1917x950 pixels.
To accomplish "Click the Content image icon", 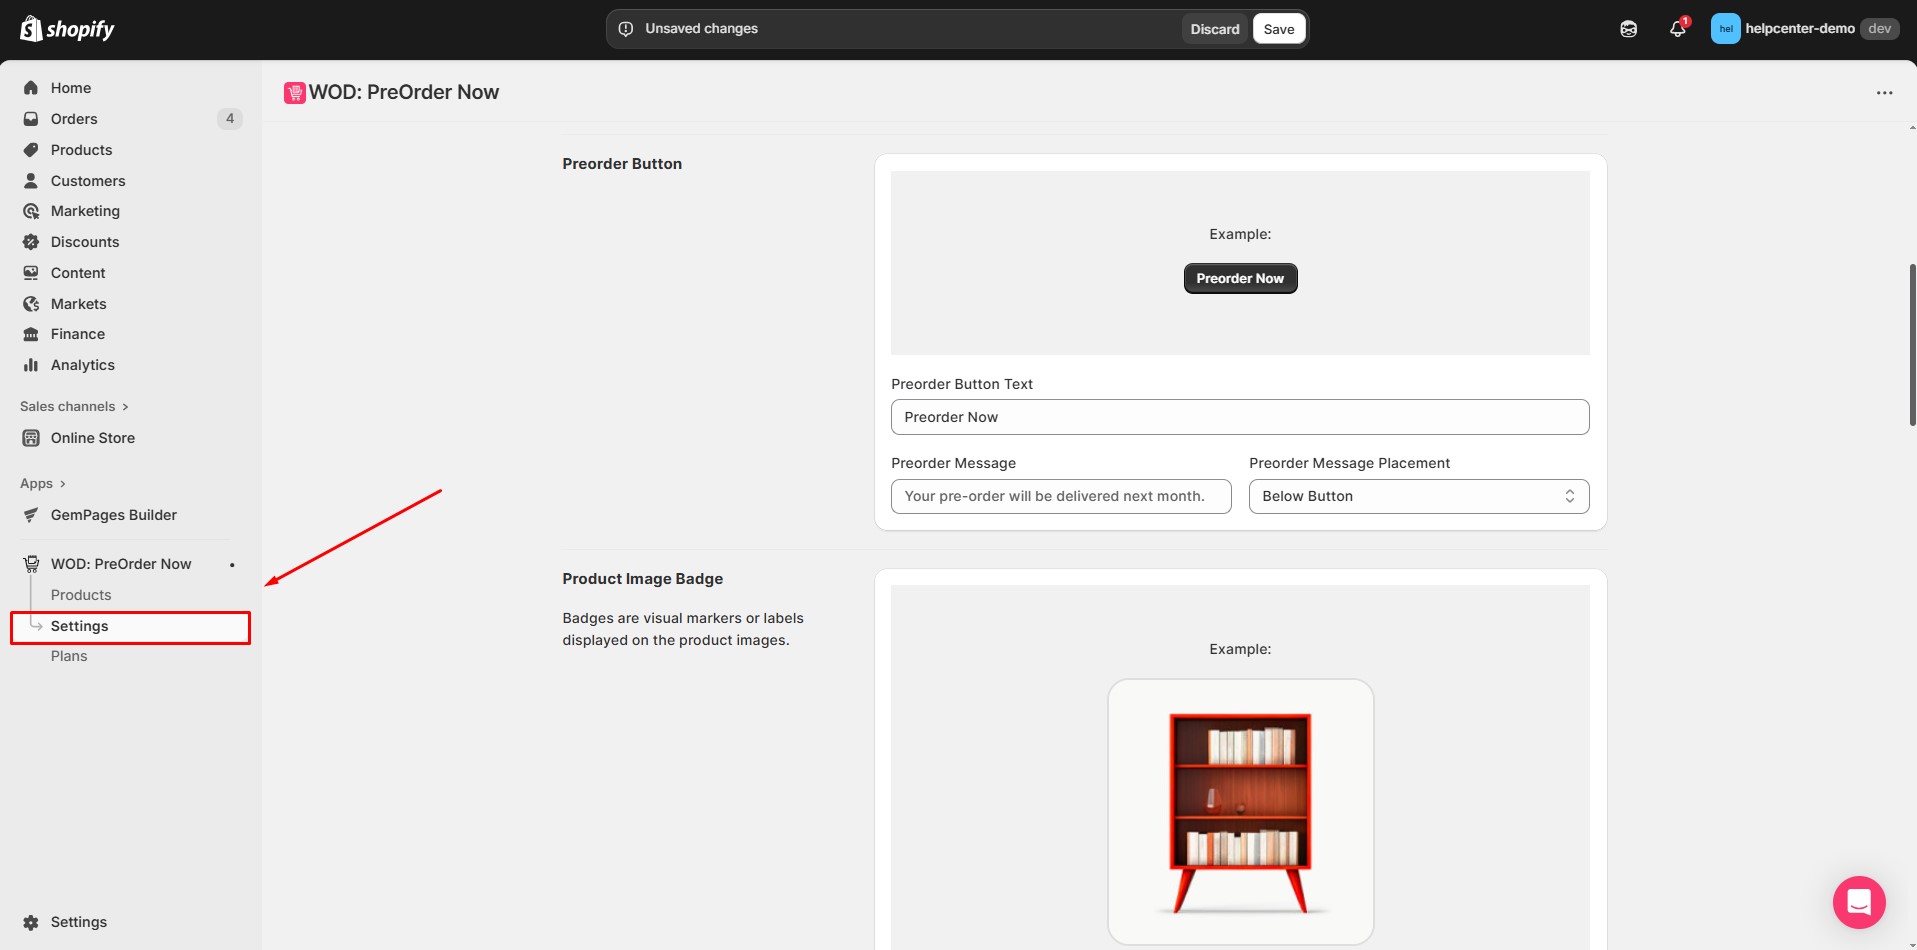I will pos(31,273).
